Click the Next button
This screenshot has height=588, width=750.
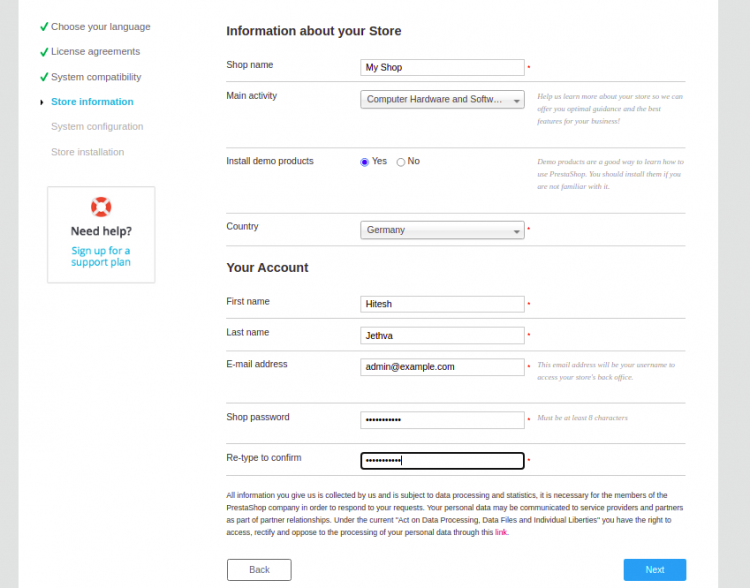point(655,570)
